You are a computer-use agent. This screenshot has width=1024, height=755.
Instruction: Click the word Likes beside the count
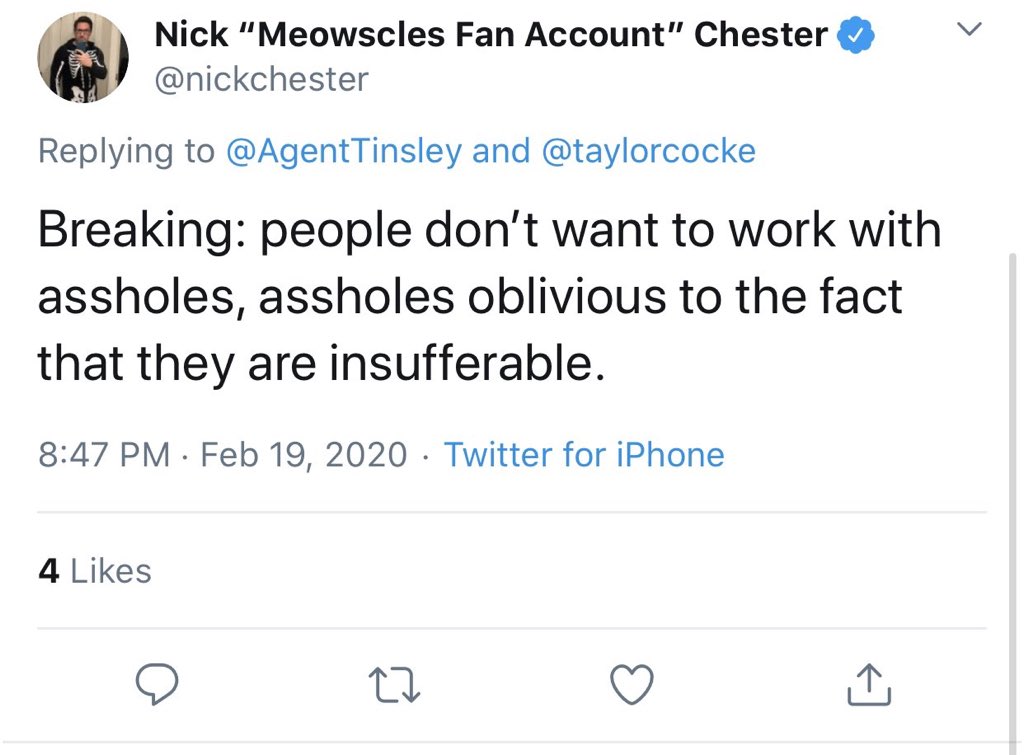click(x=111, y=571)
